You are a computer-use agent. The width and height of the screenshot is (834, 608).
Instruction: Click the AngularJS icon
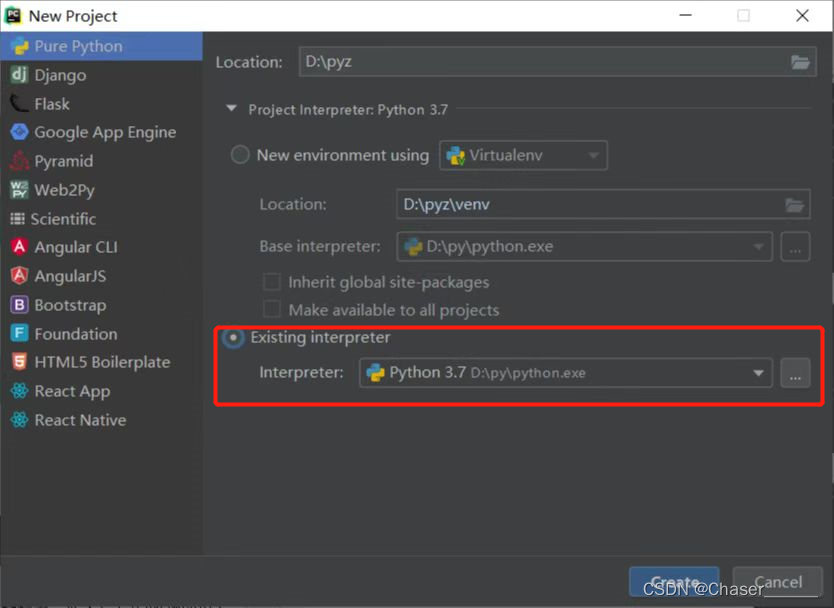pos(19,276)
